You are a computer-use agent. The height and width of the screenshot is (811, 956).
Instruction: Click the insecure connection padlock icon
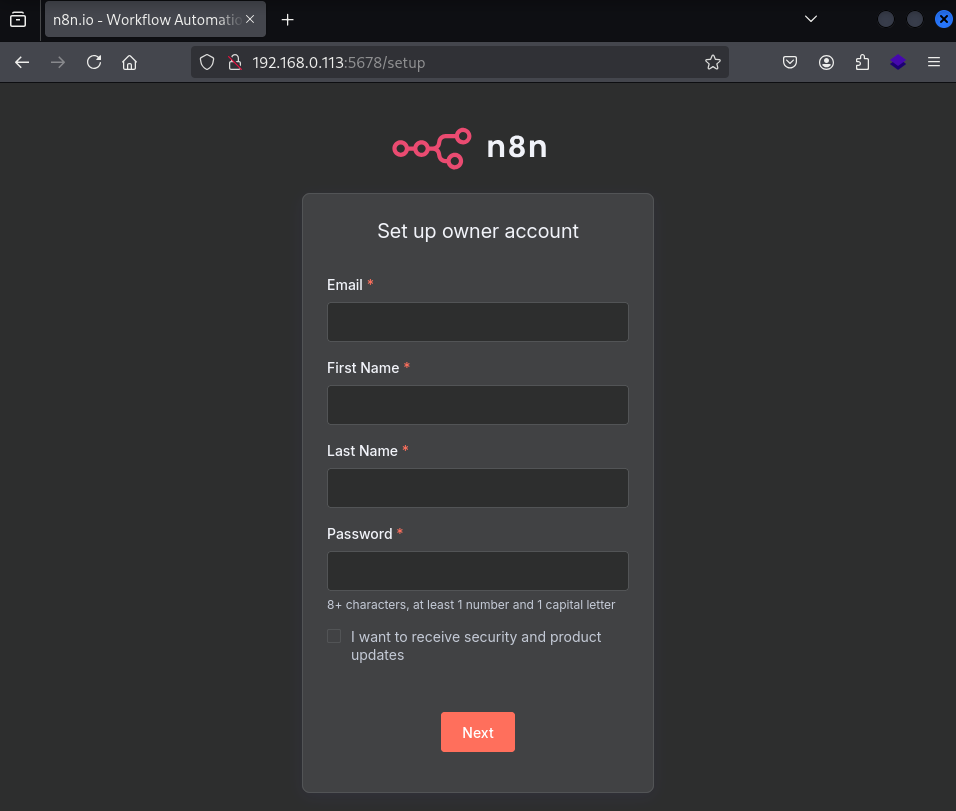[234, 62]
